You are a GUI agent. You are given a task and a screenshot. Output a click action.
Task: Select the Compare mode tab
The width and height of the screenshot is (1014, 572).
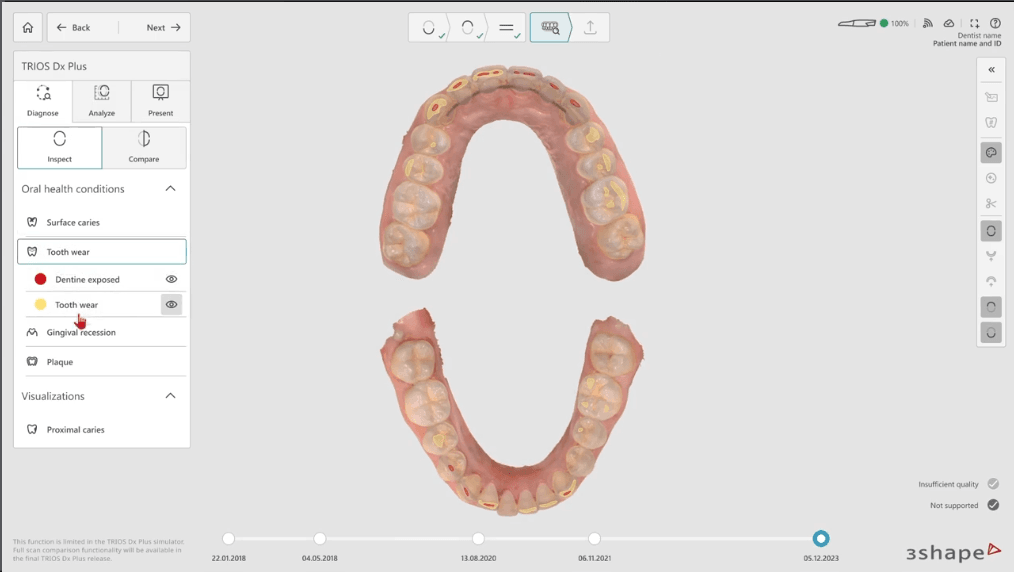(144, 147)
